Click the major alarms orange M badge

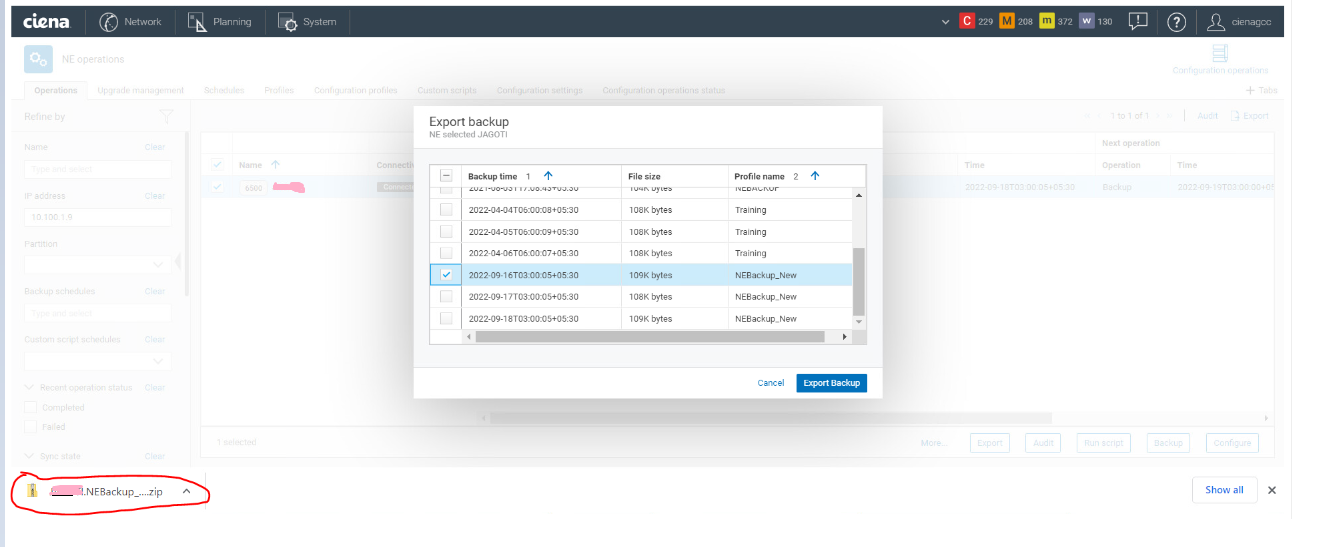[x=1007, y=21]
